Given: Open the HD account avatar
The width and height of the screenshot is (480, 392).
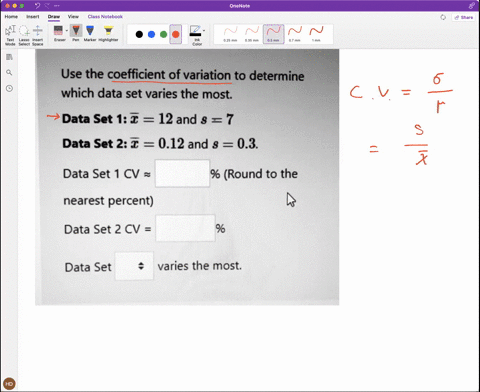Looking at the screenshot, I should tap(9, 384).
